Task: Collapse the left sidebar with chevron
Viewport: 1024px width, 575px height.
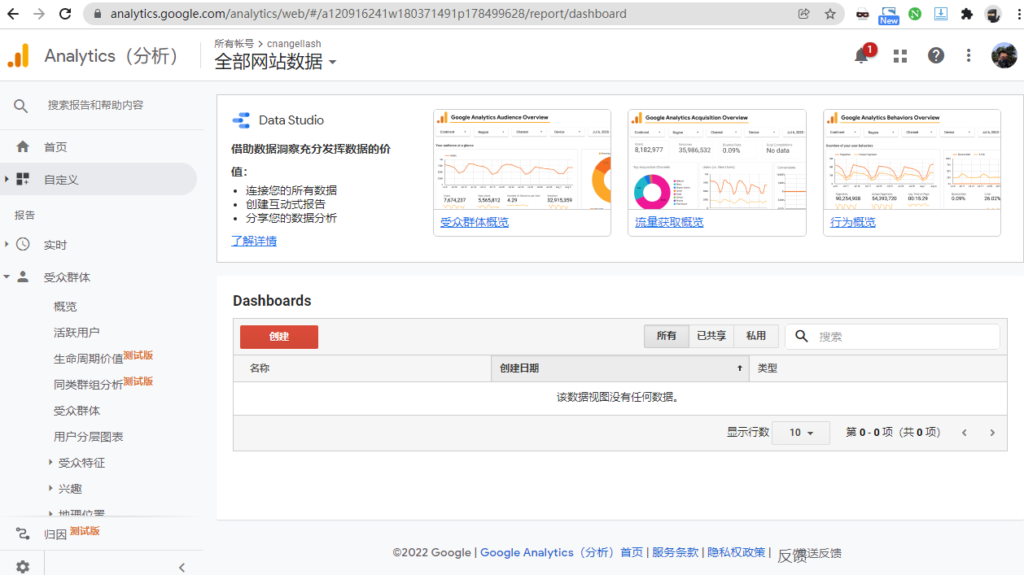Action: pyautogui.click(x=182, y=567)
